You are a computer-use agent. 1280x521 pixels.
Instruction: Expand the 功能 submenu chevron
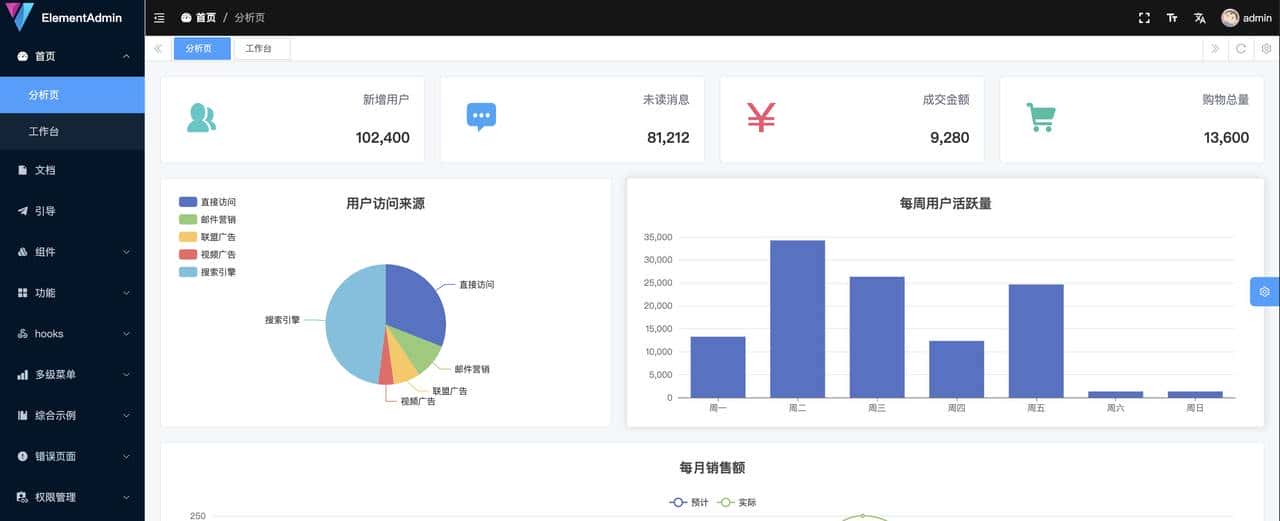(x=126, y=293)
